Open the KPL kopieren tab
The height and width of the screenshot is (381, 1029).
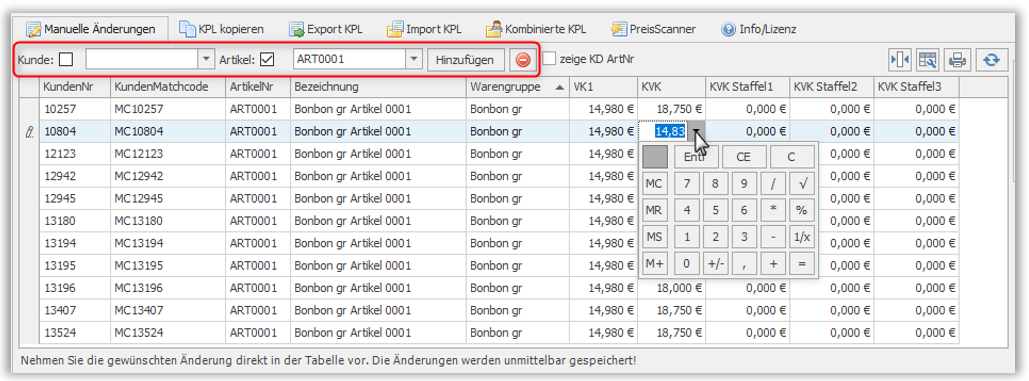pos(222,29)
